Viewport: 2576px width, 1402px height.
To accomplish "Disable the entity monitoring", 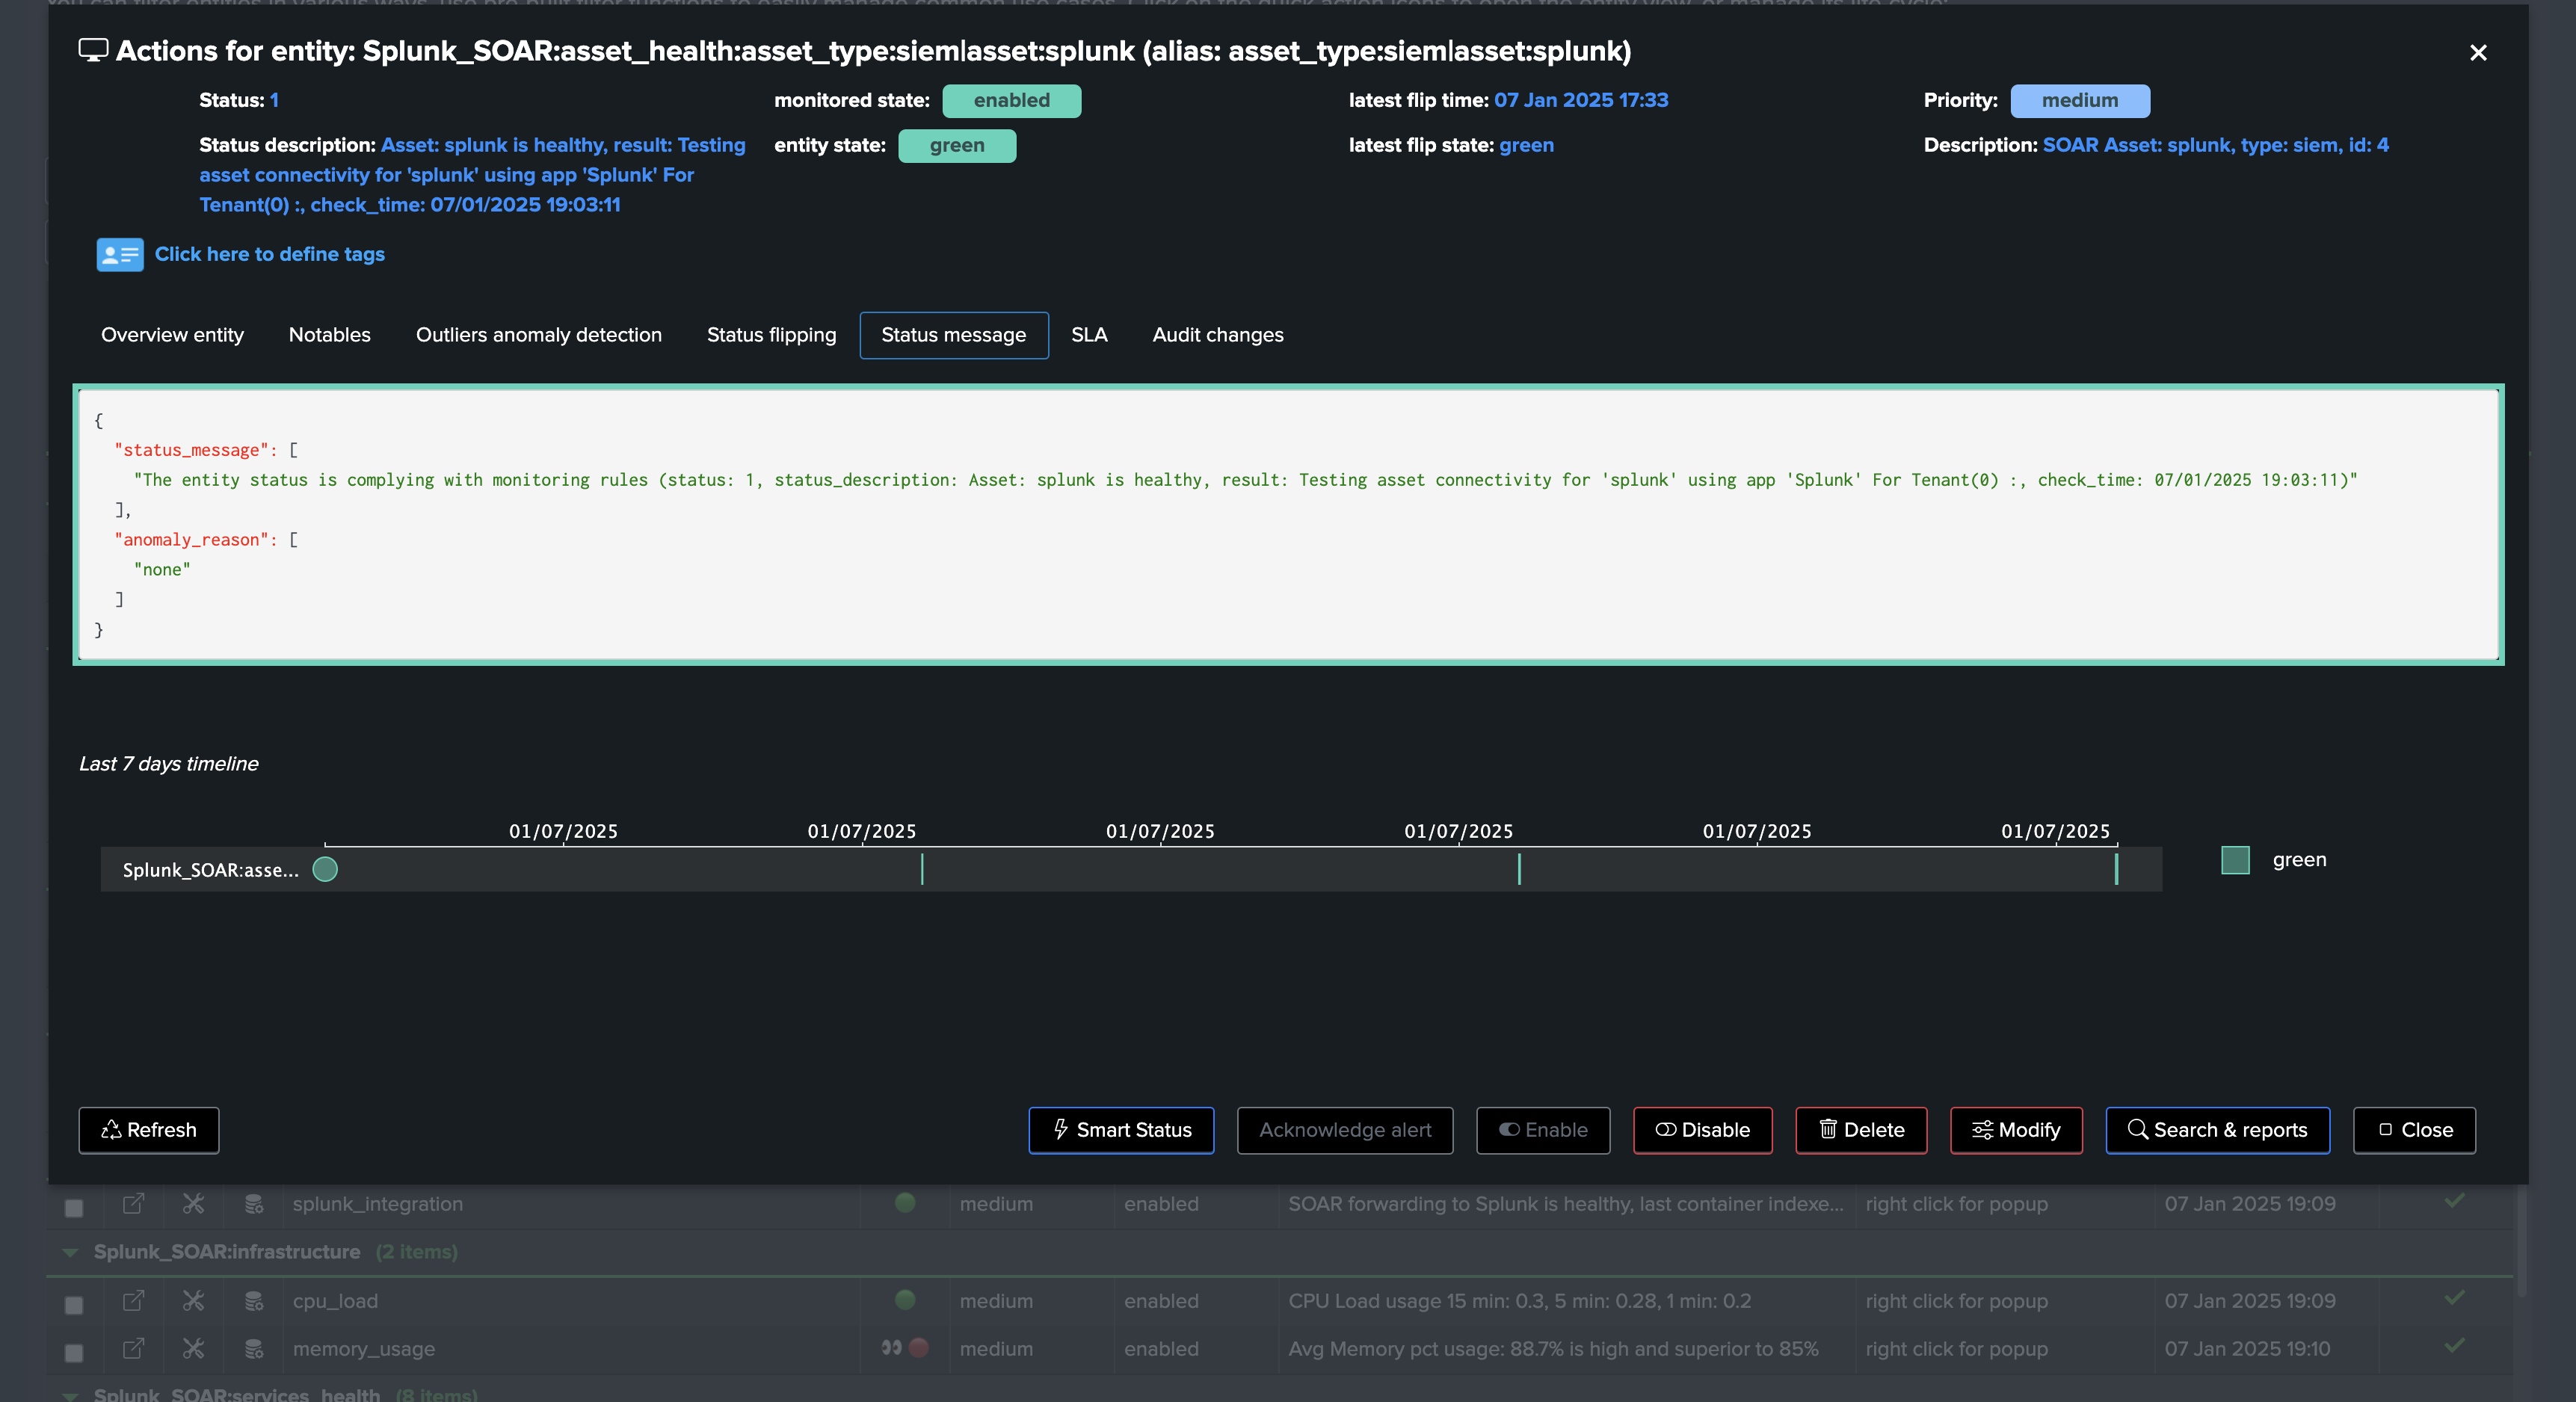I will pos(1702,1130).
